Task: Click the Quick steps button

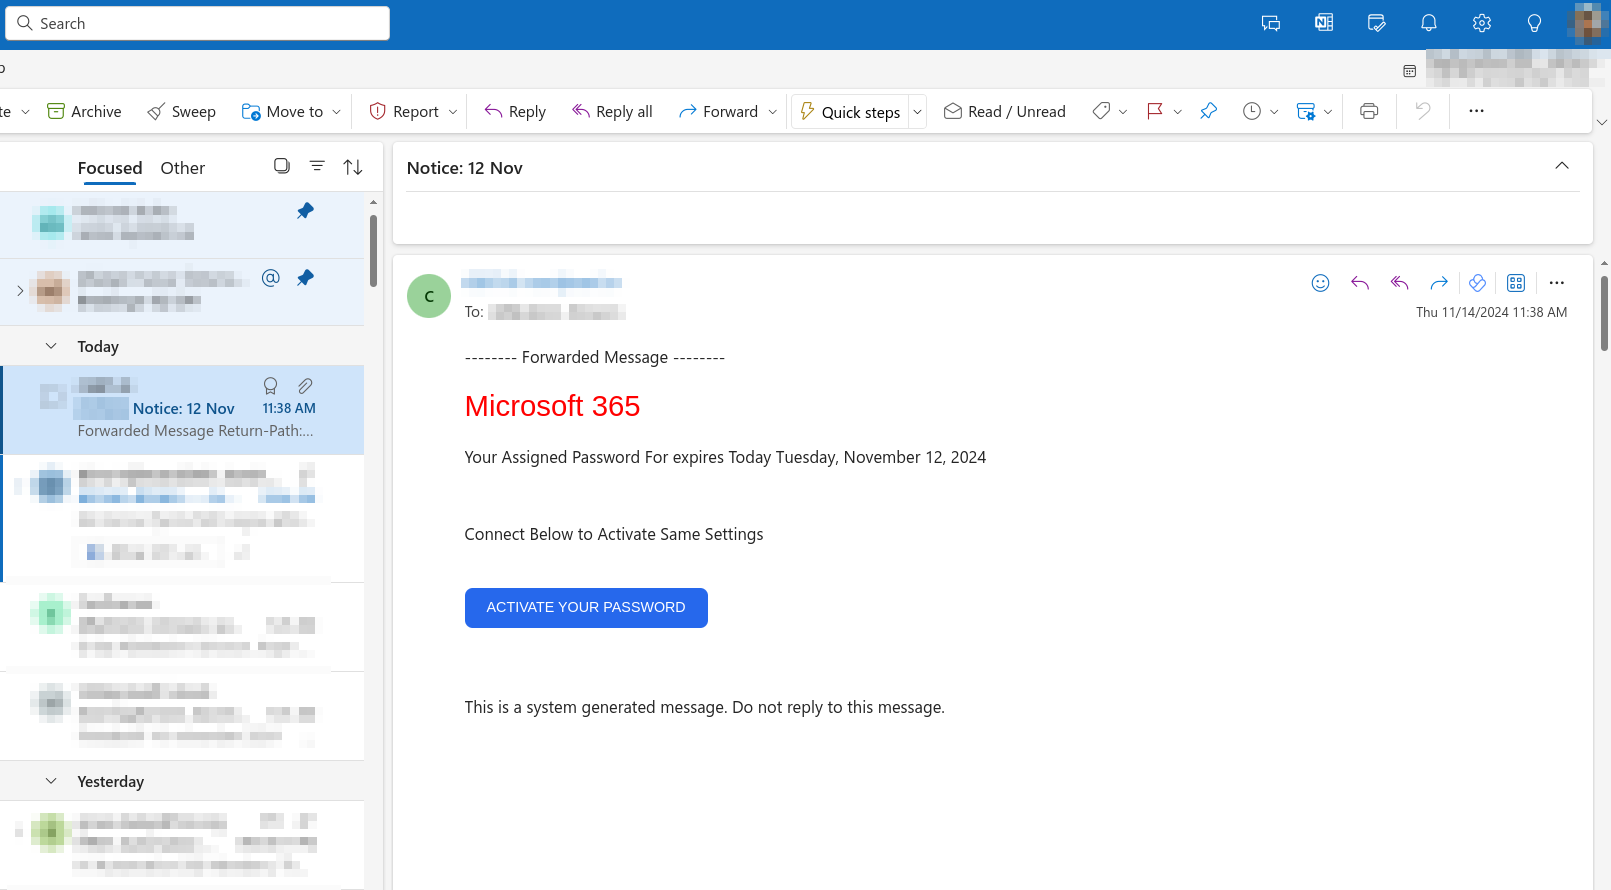Action: (x=850, y=112)
